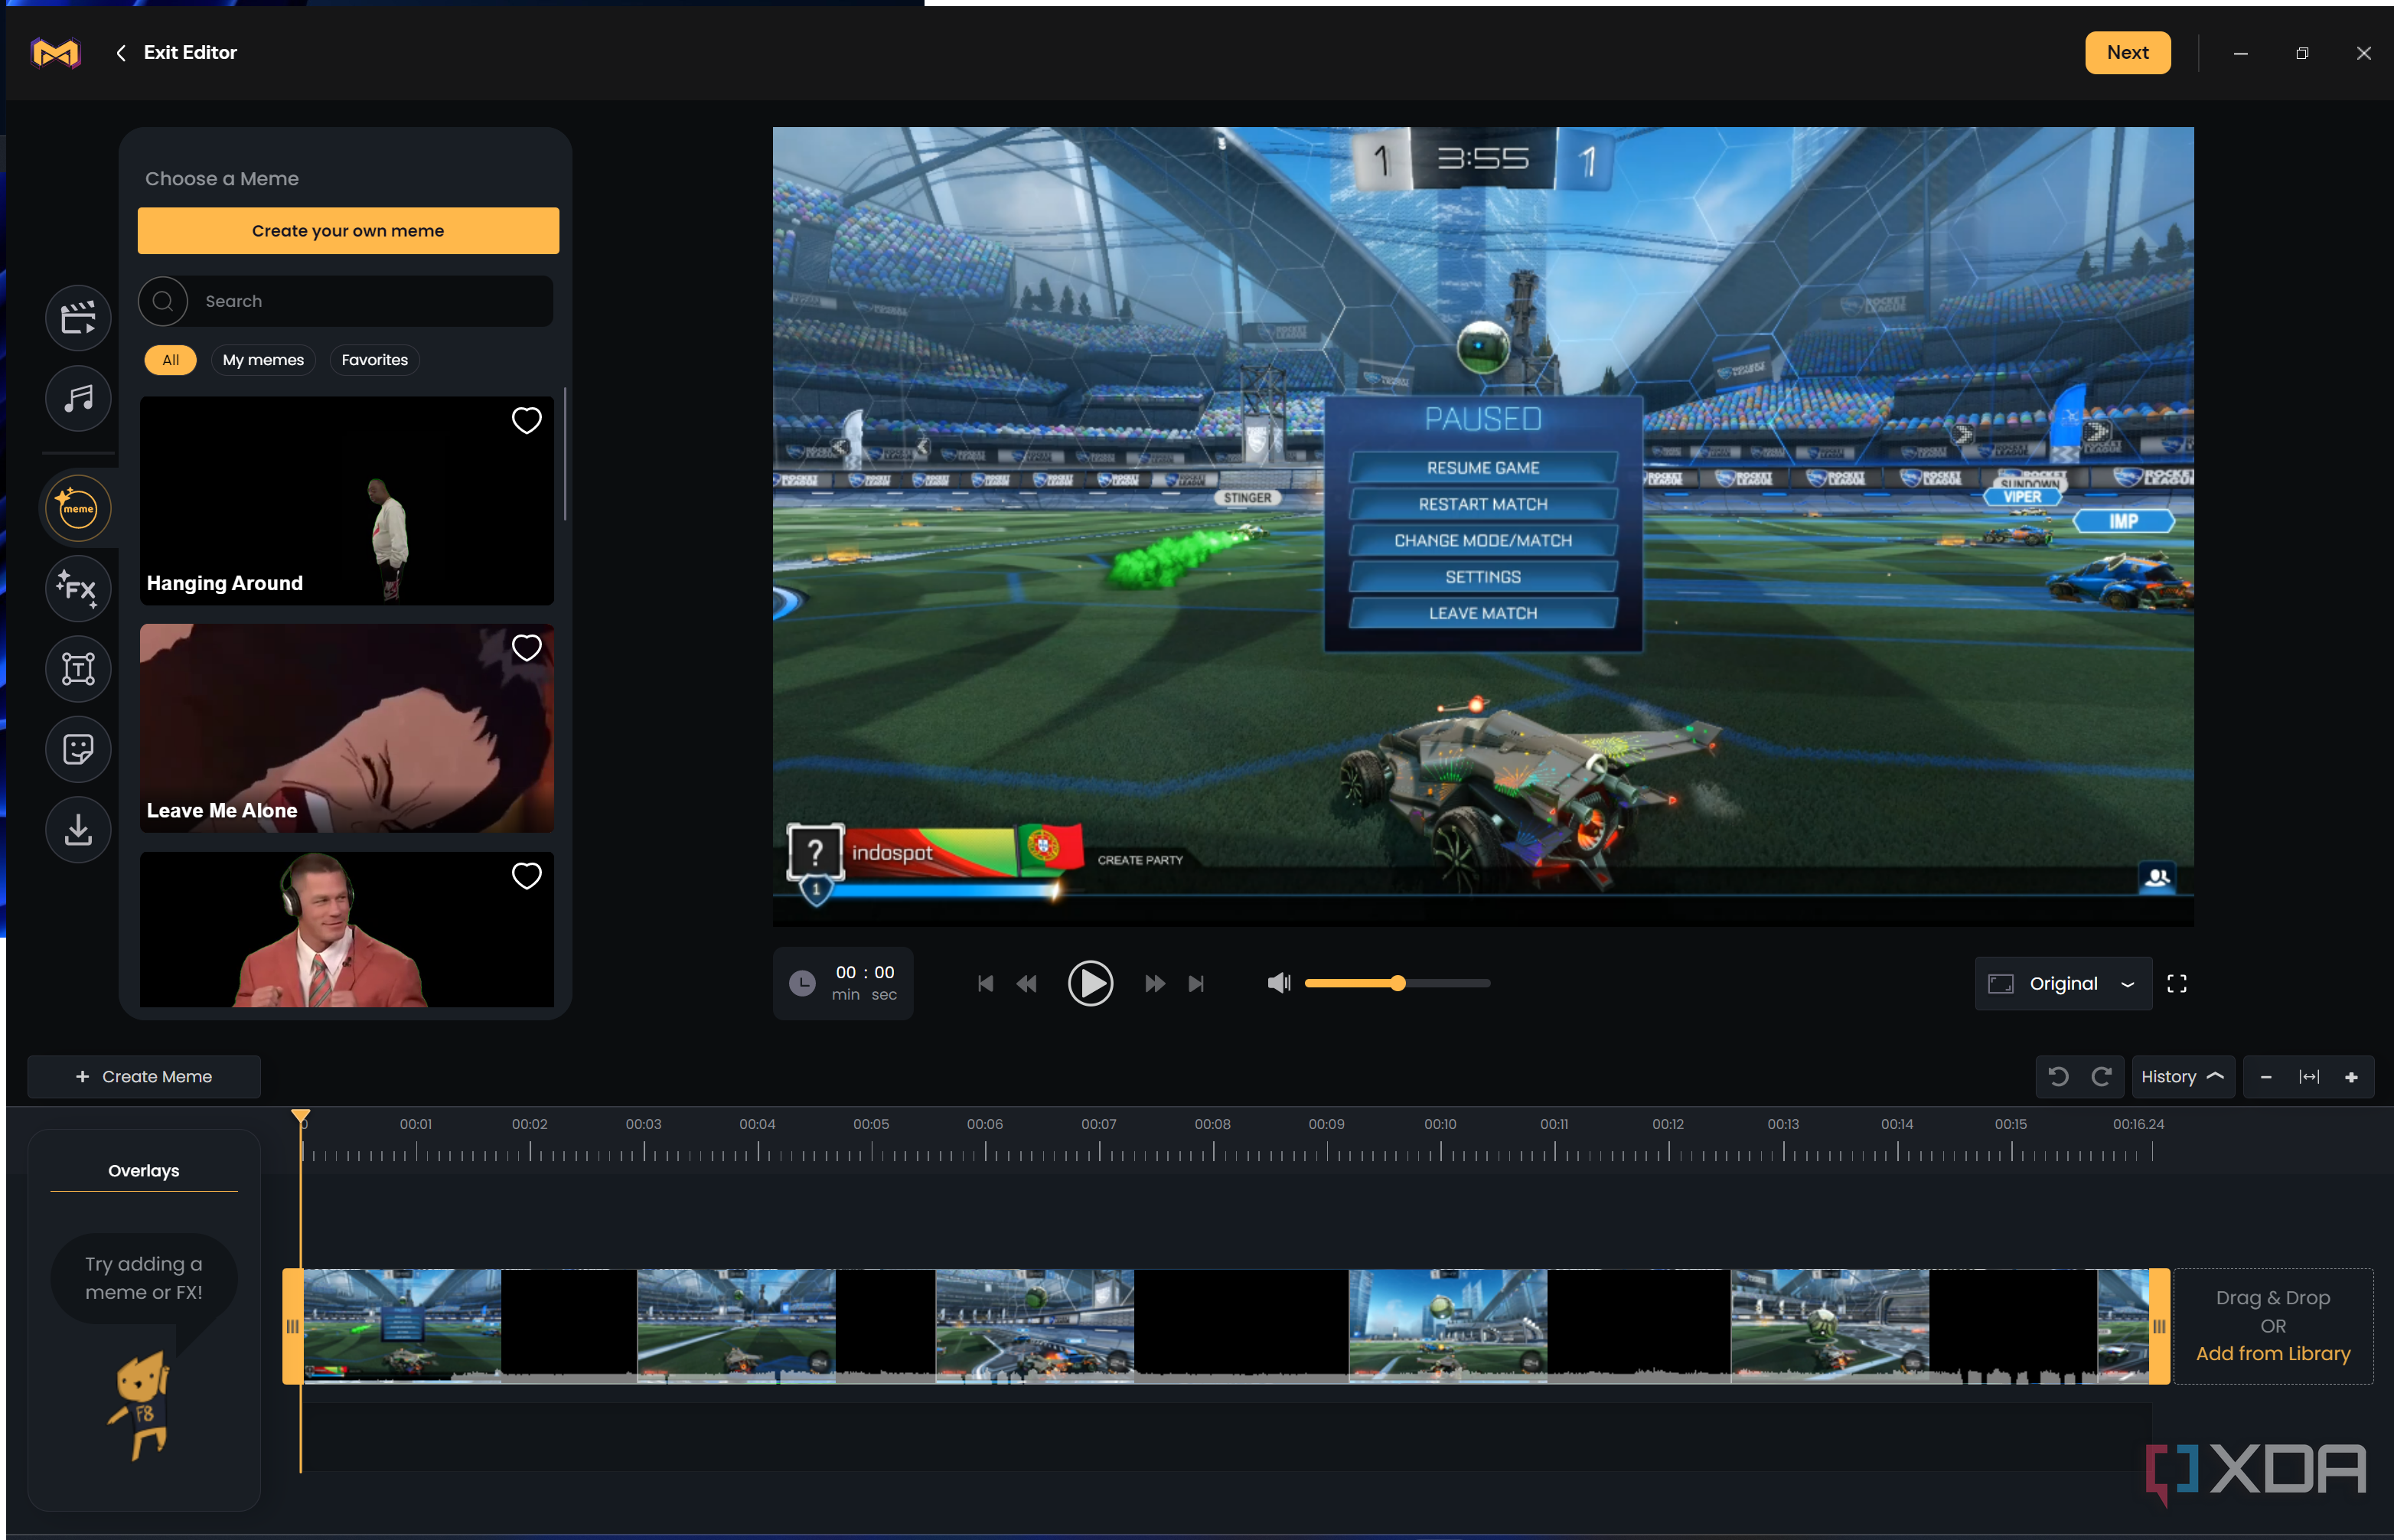Fast forward the video preview

point(1154,984)
